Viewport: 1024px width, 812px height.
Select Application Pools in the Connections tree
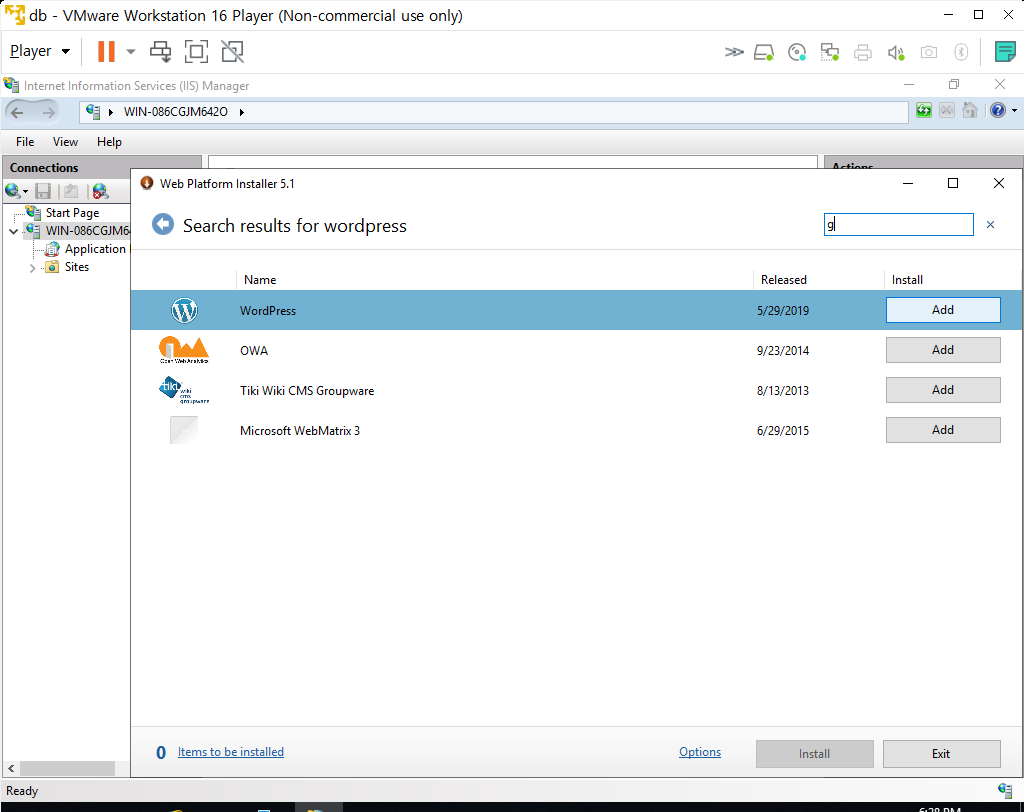coord(97,249)
